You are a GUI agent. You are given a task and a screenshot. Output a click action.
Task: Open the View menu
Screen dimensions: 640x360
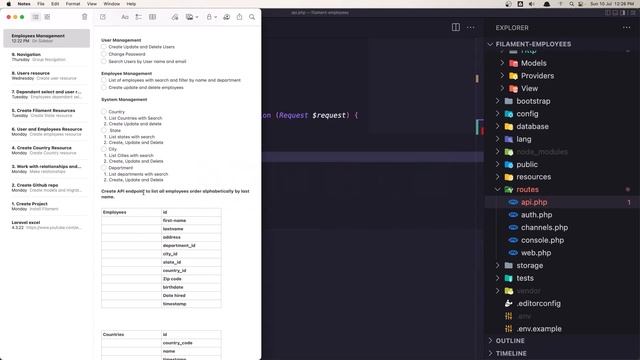click(92, 4)
